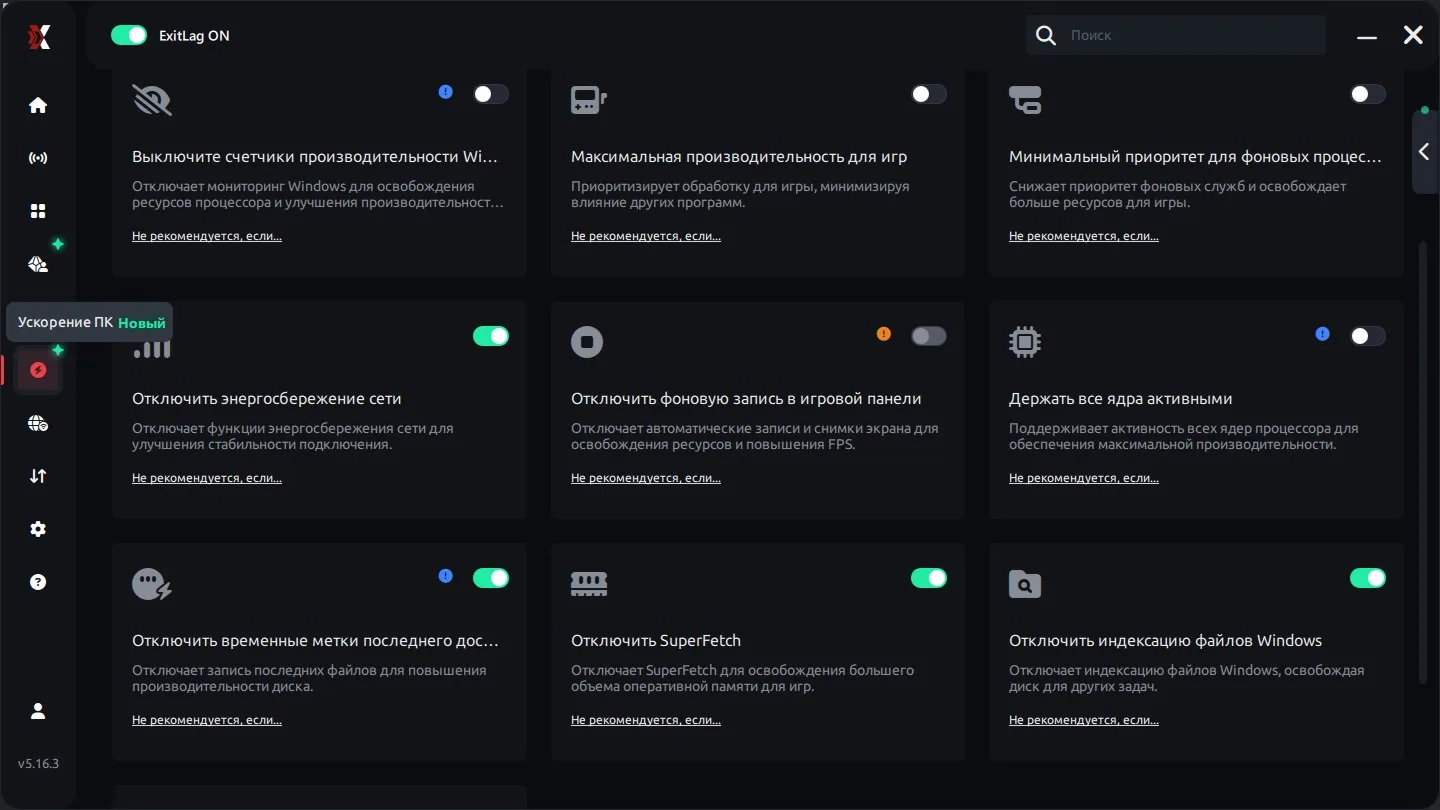This screenshot has height=810, width=1440.
Task: Click the 'Отключить SuperFetch' card title
Action: pyautogui.click(x=656, y=641)
